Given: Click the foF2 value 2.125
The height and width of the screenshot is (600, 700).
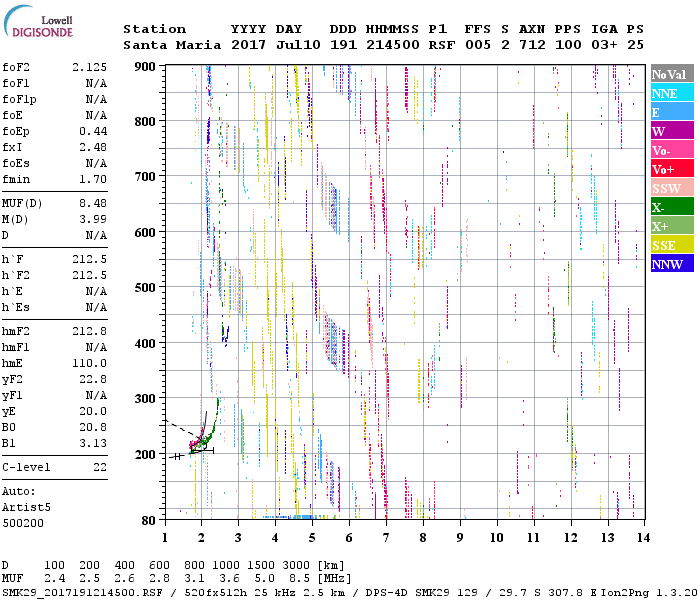Looking at the screenshot, I should tap(89, 67).
